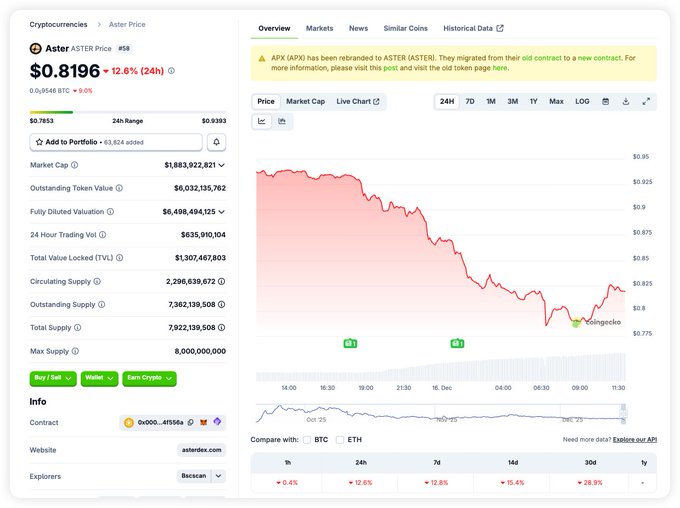This screenshot has height=508, width=680.
Task: Enable the BTC comparison checkbox
Action: [307, 439]
